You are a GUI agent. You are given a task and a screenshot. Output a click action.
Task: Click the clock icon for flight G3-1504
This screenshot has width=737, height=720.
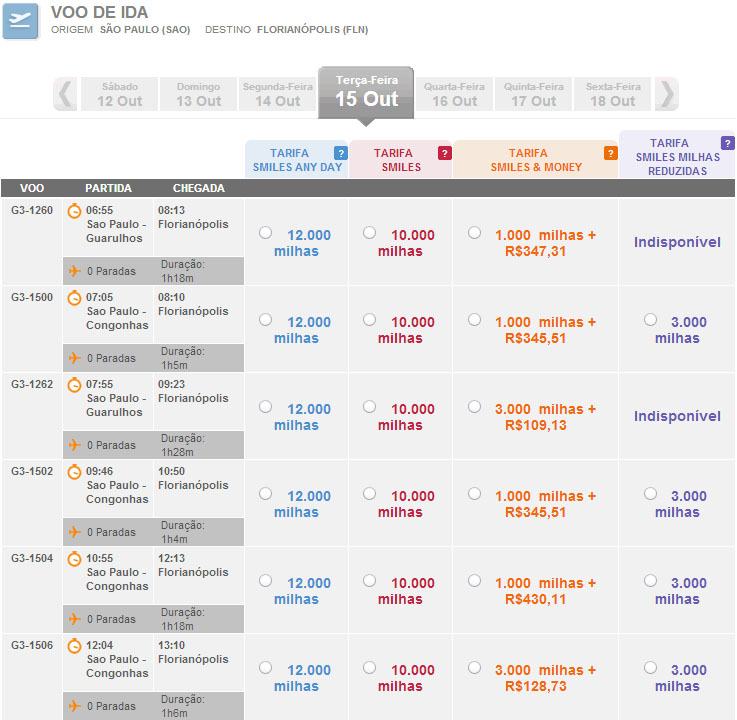point(74,559)
